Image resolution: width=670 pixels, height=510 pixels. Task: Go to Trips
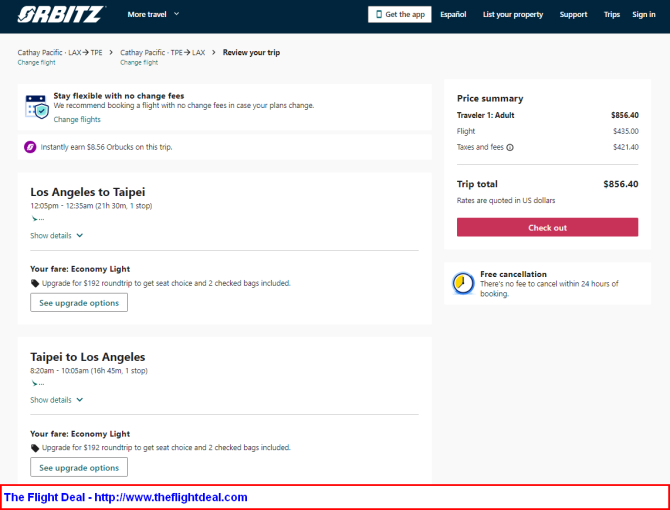(x=611, y=14)
